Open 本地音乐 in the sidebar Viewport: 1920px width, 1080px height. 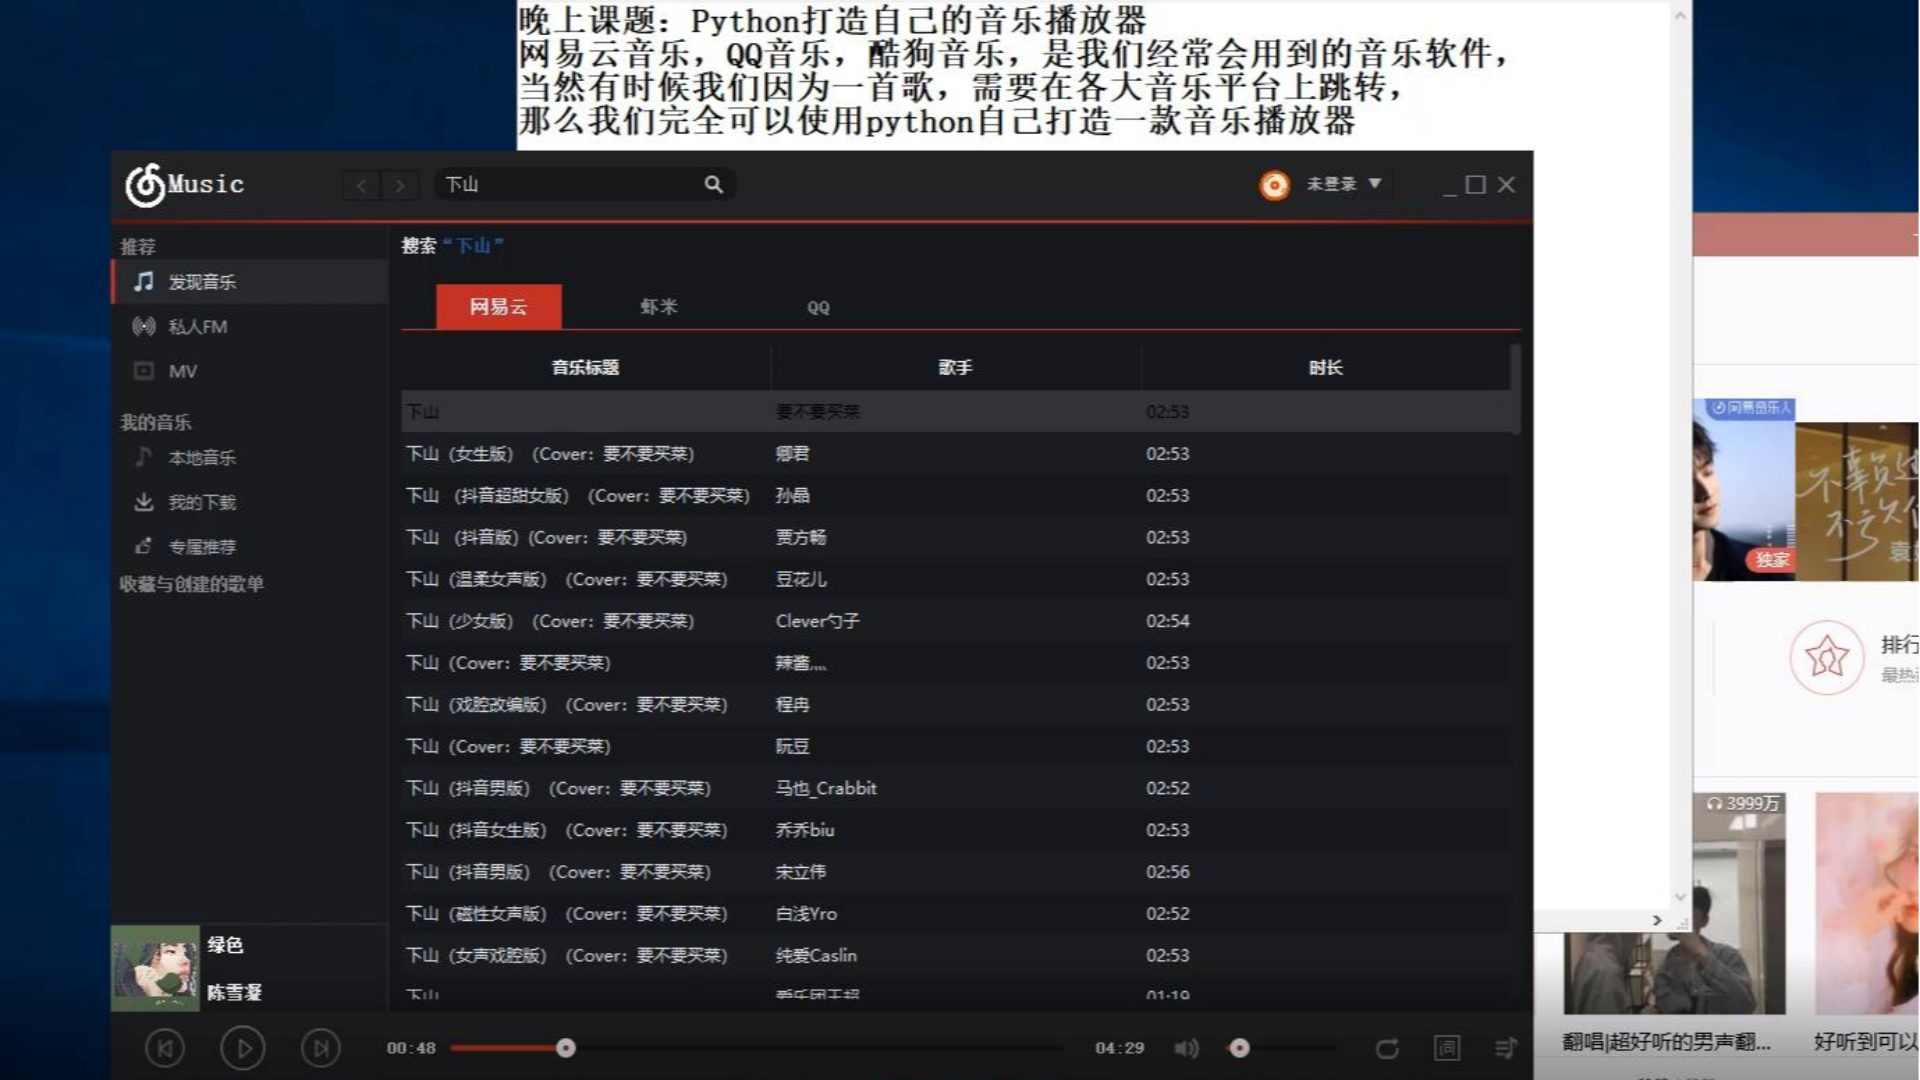(x=249, y=457)
